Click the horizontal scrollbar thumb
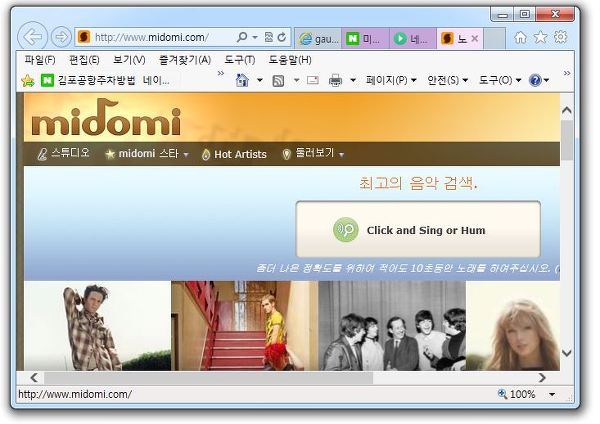 click(x=209, y=378)
